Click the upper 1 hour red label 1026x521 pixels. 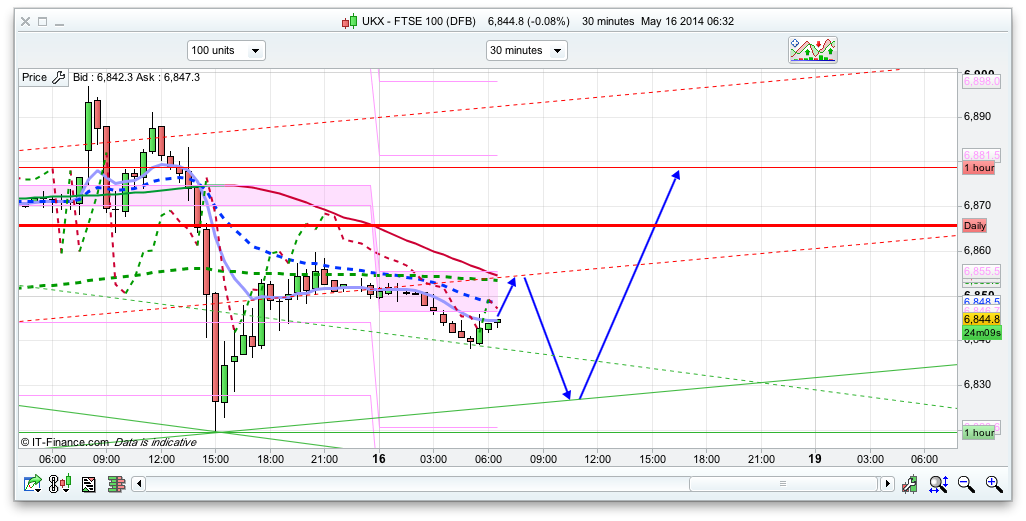(978, 168)
